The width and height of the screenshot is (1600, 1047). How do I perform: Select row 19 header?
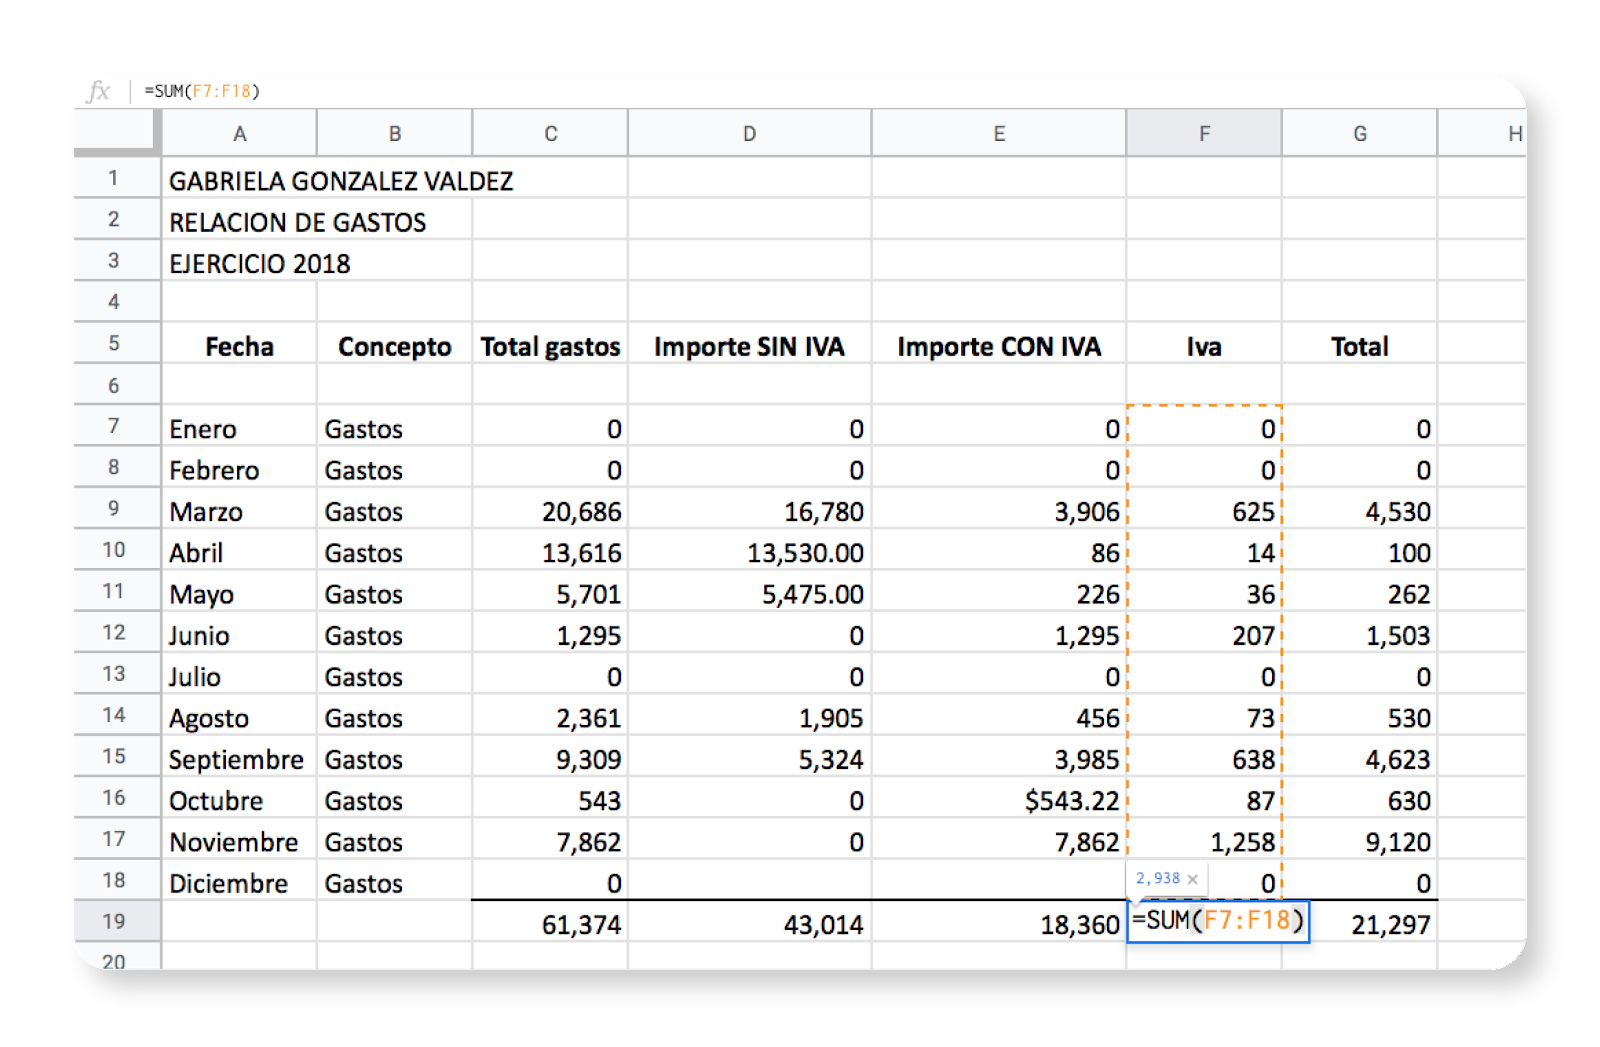tap(117, 921)
